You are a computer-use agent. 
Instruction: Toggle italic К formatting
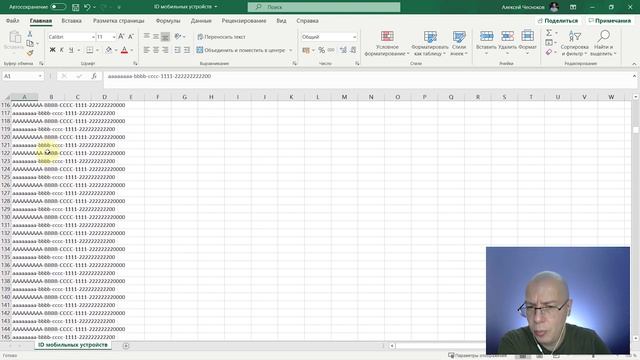(x=62, y=50)
